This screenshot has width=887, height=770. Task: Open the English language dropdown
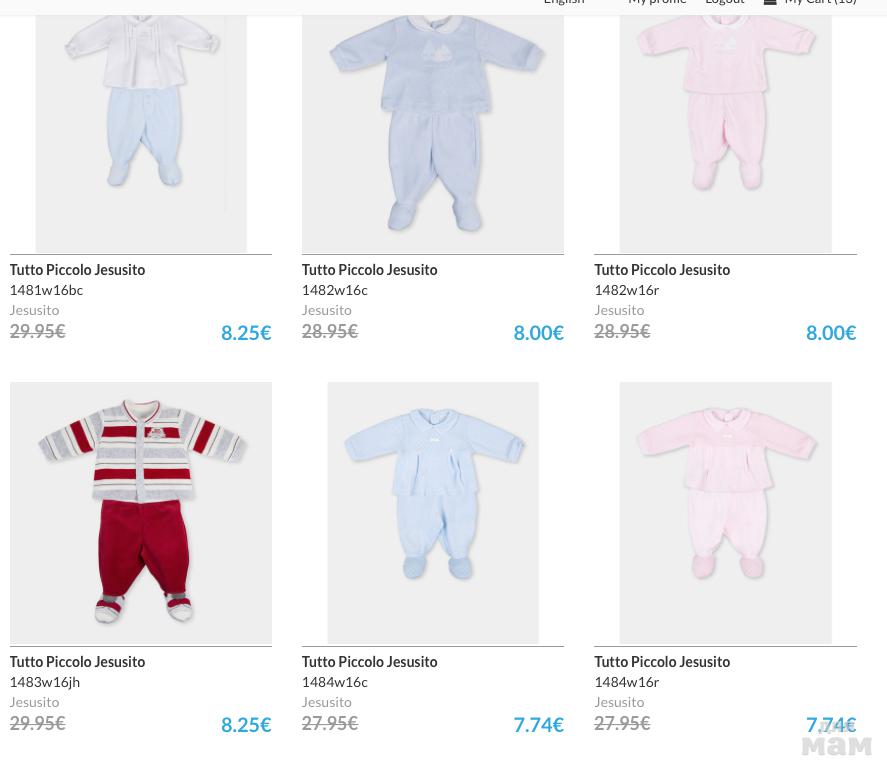tap(564, 2)
